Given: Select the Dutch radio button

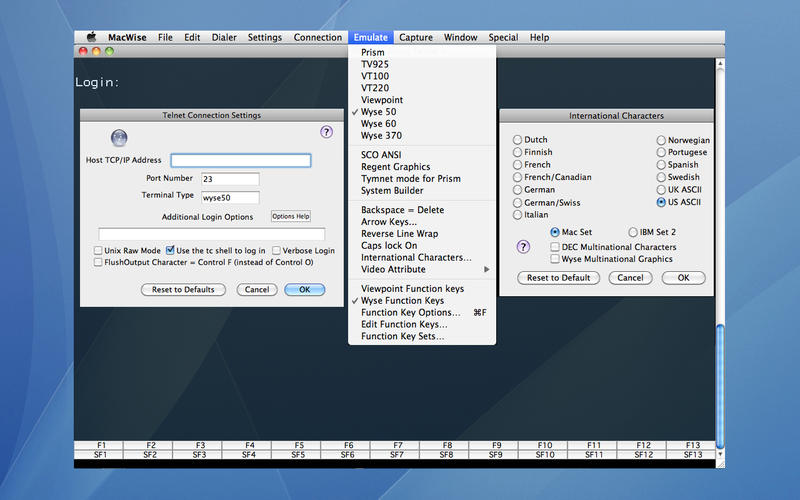Looking at the screenshot, I should coord(517,140).
